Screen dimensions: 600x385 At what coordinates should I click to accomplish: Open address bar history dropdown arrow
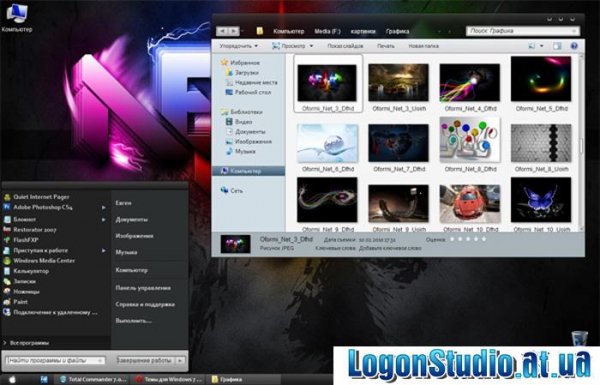(439, 31)
